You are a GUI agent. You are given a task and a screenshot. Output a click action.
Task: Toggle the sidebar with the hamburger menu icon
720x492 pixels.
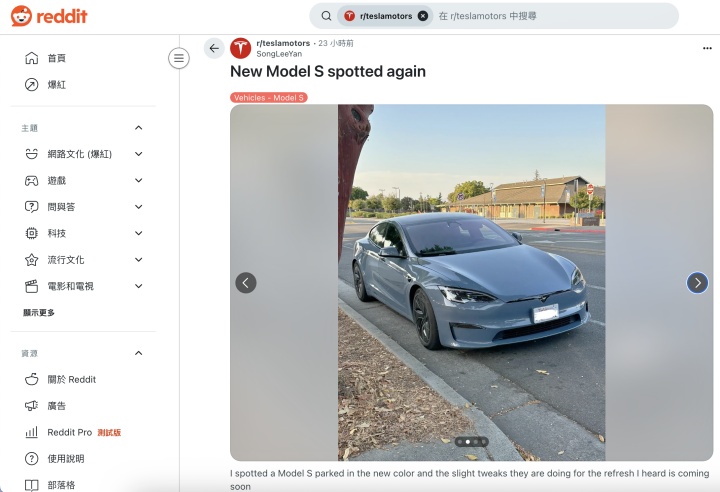pyautogui.click(x=179, y=58)
